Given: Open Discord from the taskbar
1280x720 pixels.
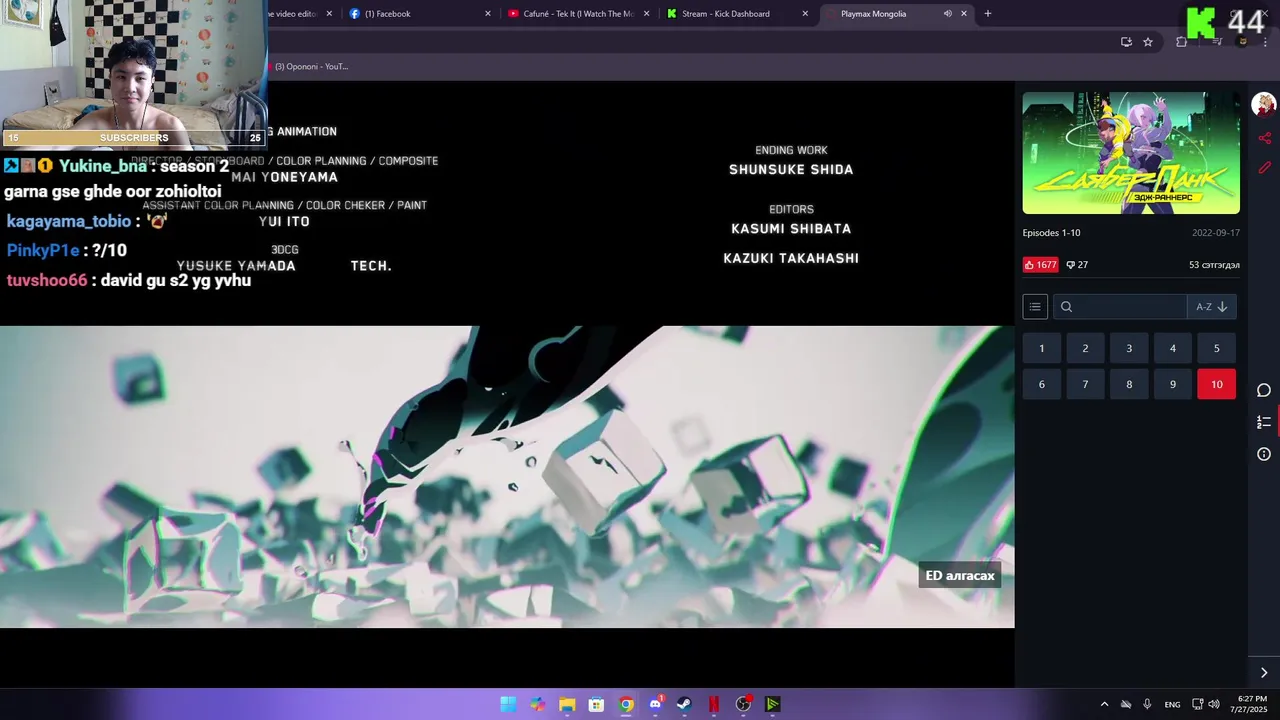Looking at the screenshot, I should 655,704.
